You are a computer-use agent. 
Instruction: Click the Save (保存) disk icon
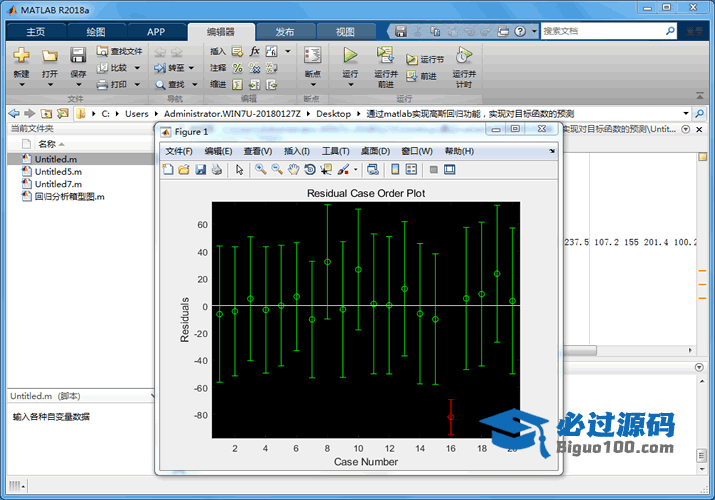78,55
